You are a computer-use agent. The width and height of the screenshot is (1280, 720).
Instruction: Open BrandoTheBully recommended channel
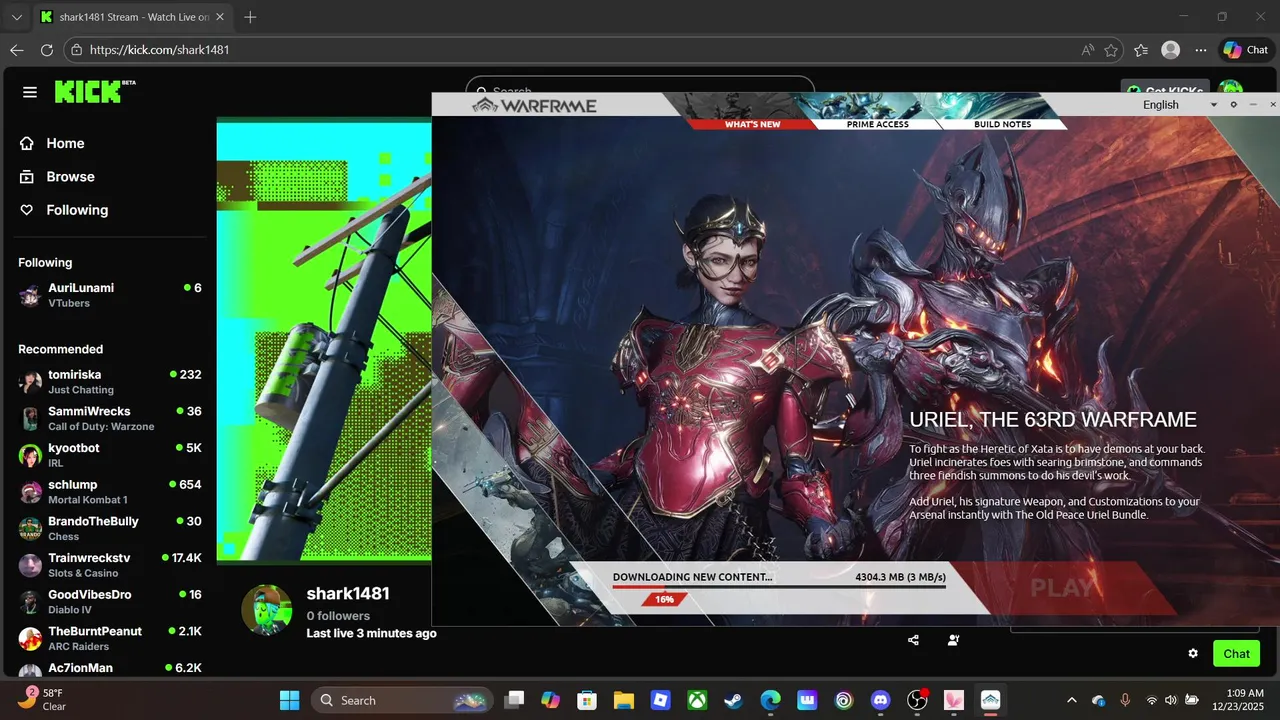(110, 528)
